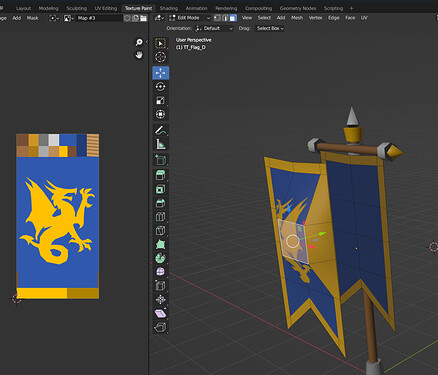Select the Knife tool
This screenshot has width=438, height=375.
click(x=160, y=230)
